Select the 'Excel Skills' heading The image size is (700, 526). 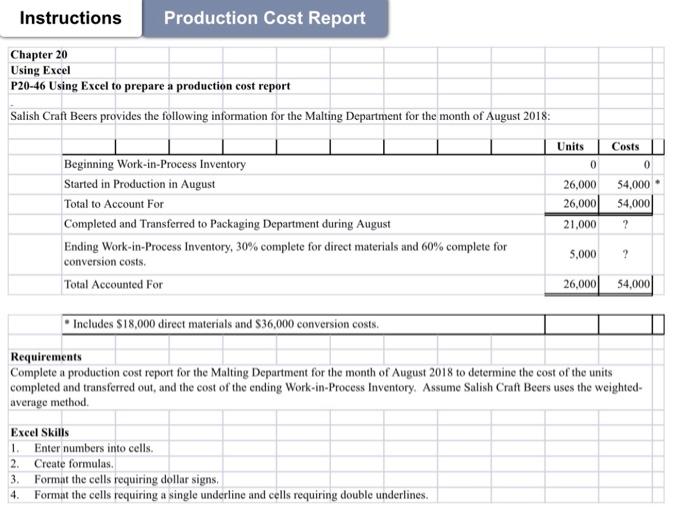point(40,432)
